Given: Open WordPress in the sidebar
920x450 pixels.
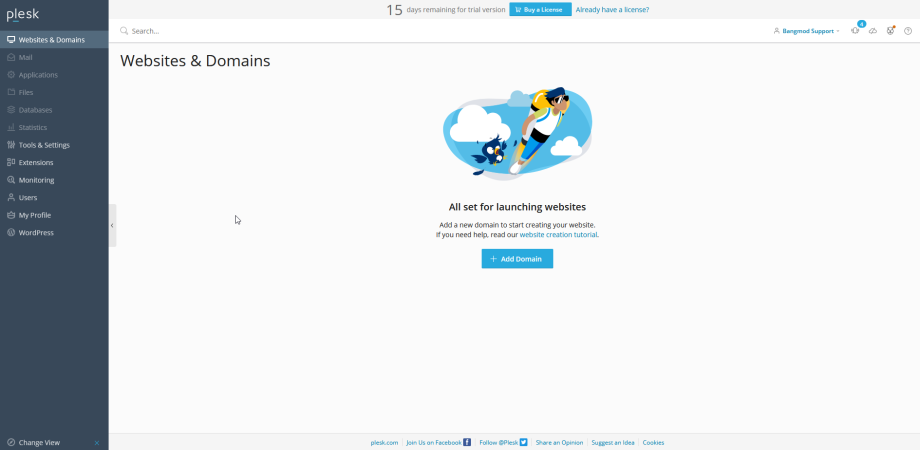Looking at the screenshot, I should (54, 233).
